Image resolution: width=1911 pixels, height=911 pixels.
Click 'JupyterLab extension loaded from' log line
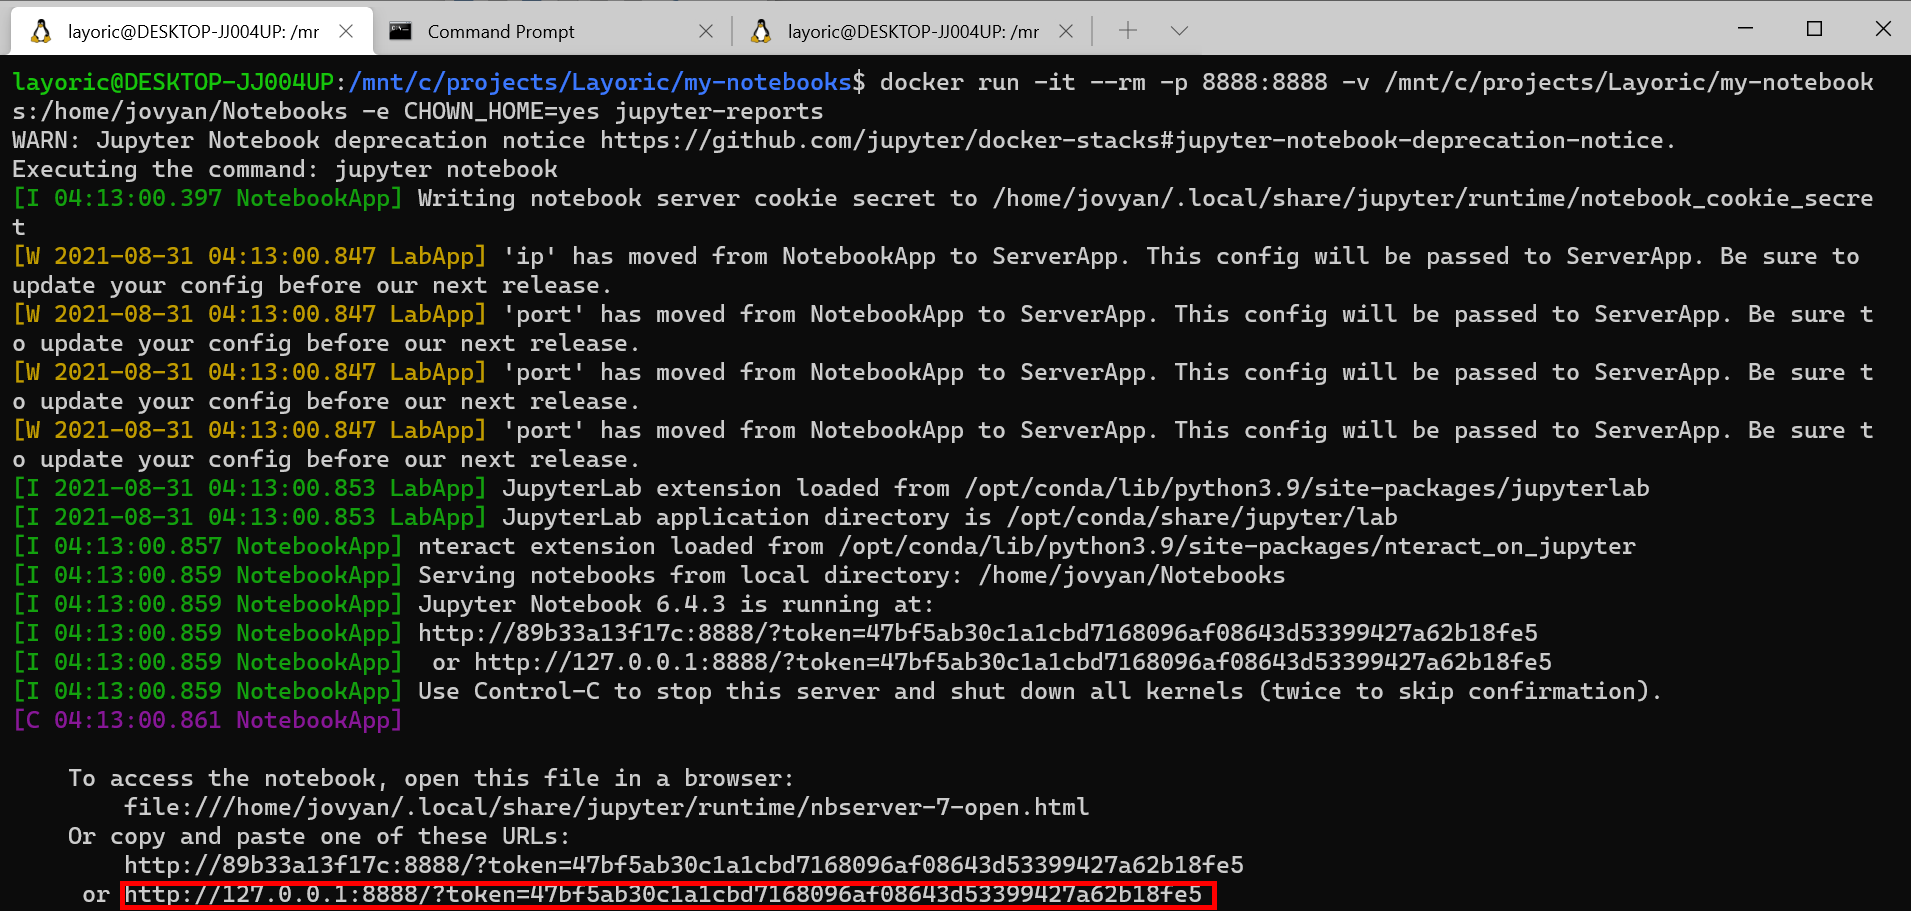pyautogui.click(x=831, y=488)
